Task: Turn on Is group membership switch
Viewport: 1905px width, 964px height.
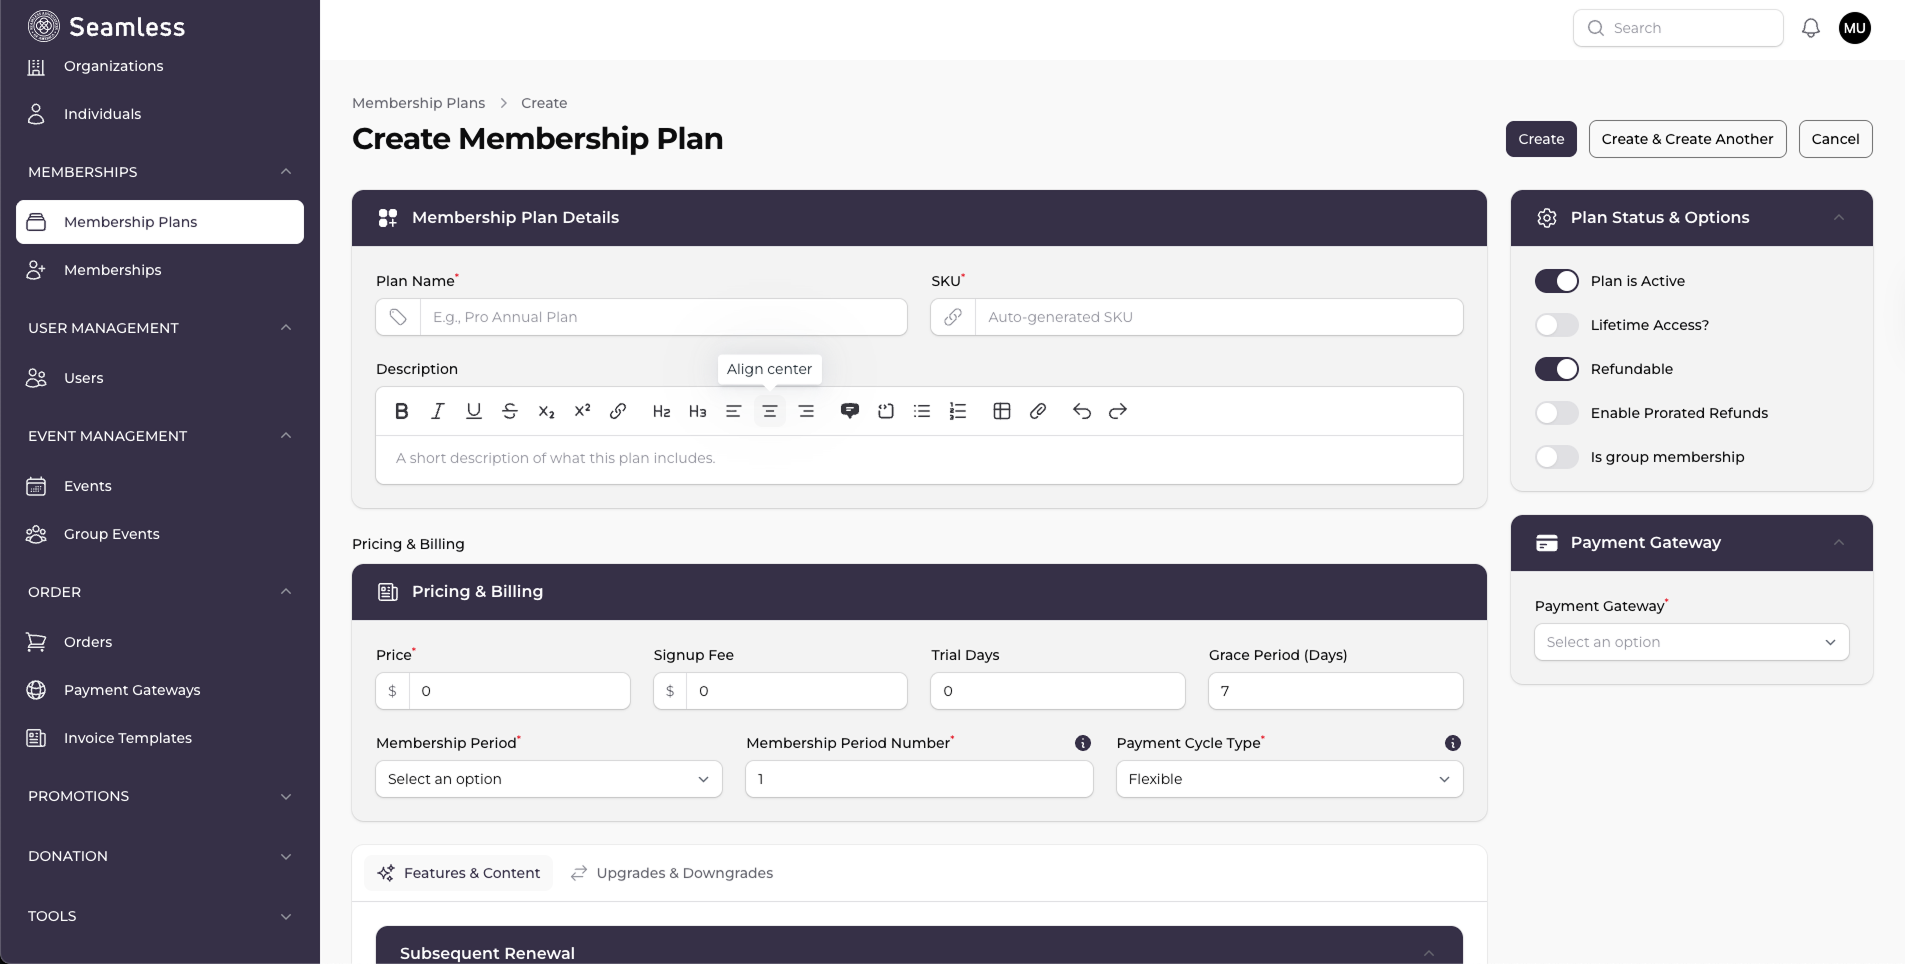Action: [1556, 457]
